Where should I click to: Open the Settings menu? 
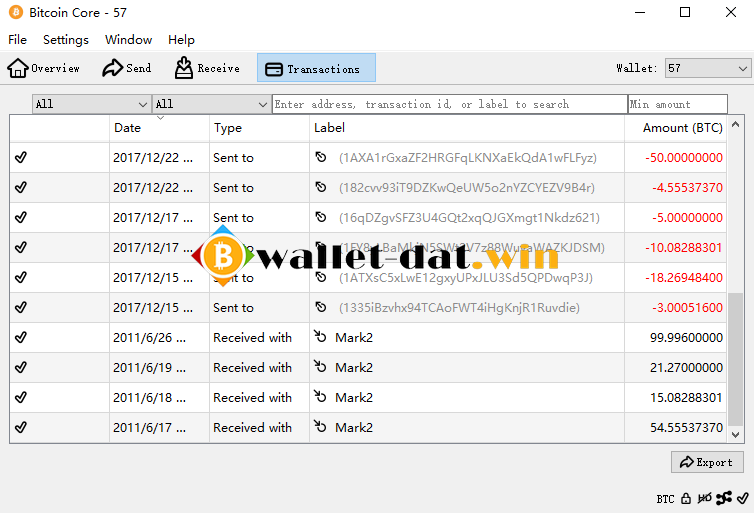[65, 39]
